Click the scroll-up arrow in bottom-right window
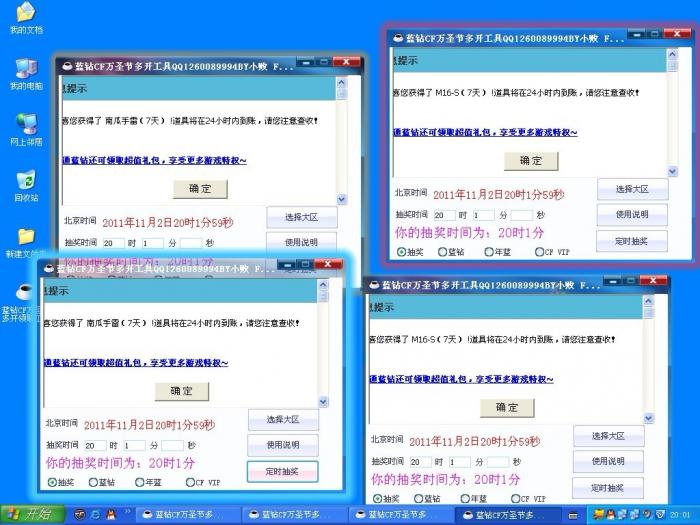Image resolution: width=700 pixels, height=525 pixels. [648, 301]
